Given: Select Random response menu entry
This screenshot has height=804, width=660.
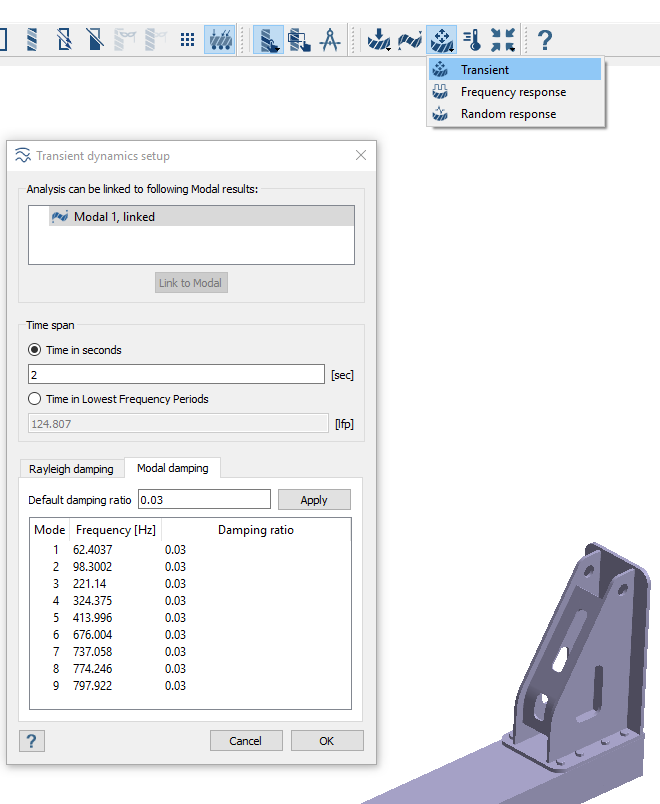Looking at the screenshot, I should pyautogui.click(x=508, y=114).
